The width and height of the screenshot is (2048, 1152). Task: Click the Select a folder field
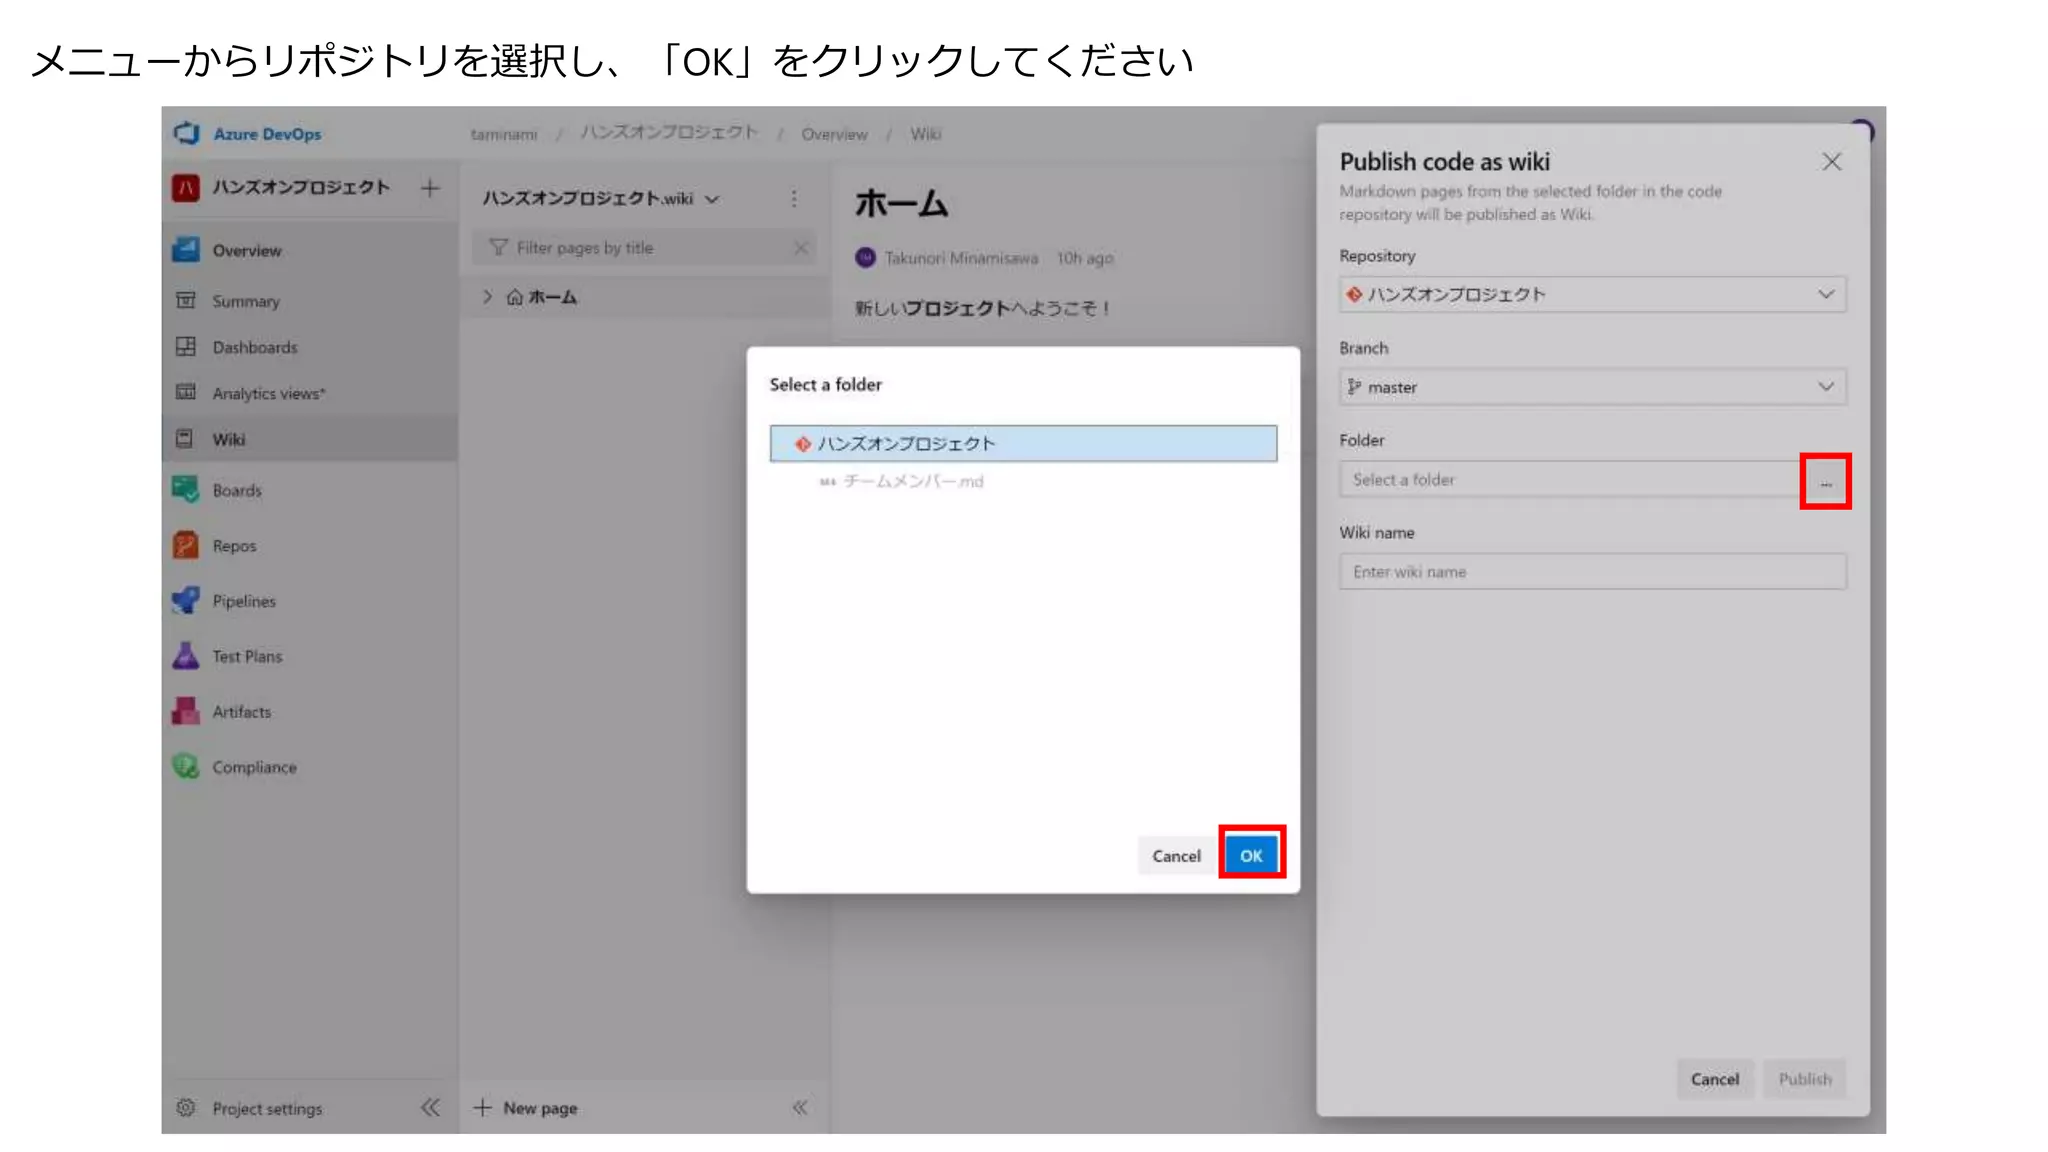coord(1570,479)
